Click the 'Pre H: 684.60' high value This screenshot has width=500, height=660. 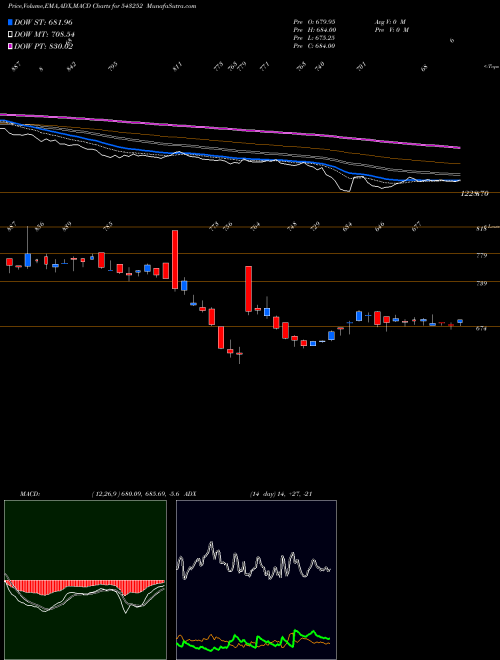(314, 30)
